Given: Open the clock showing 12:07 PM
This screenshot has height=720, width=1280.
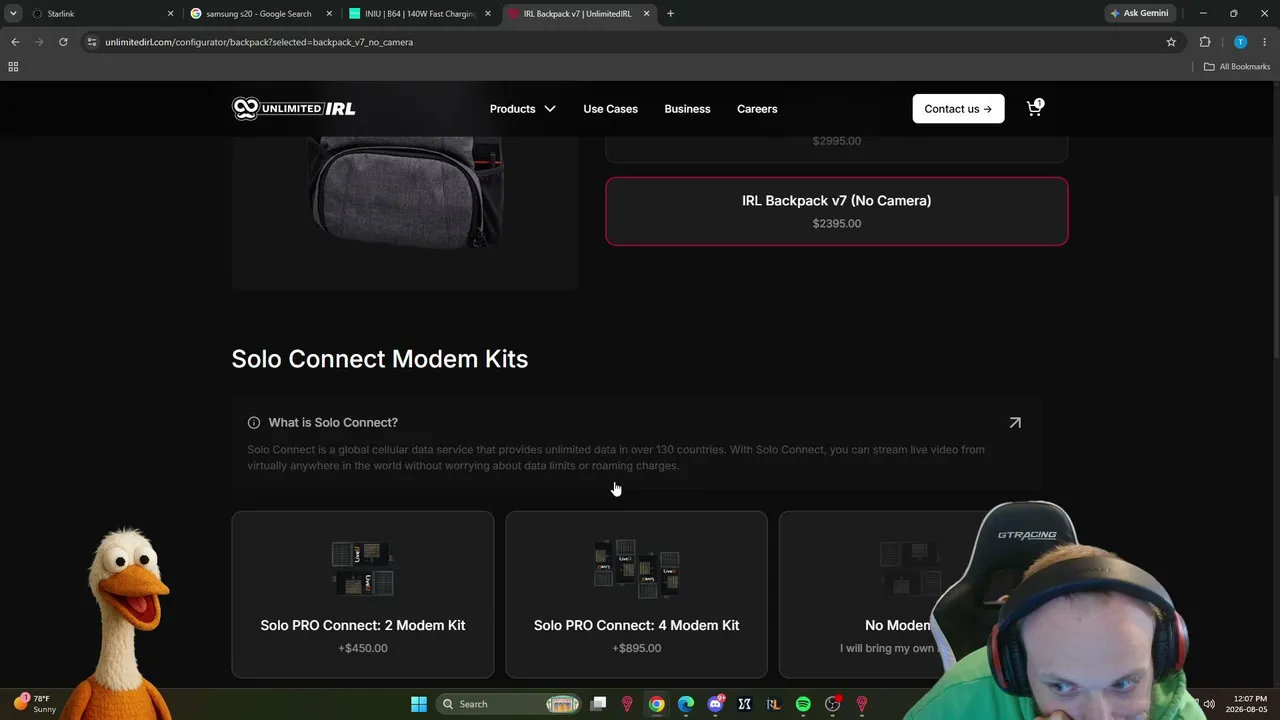Looking at the screenshot, I should point(1250,704).
